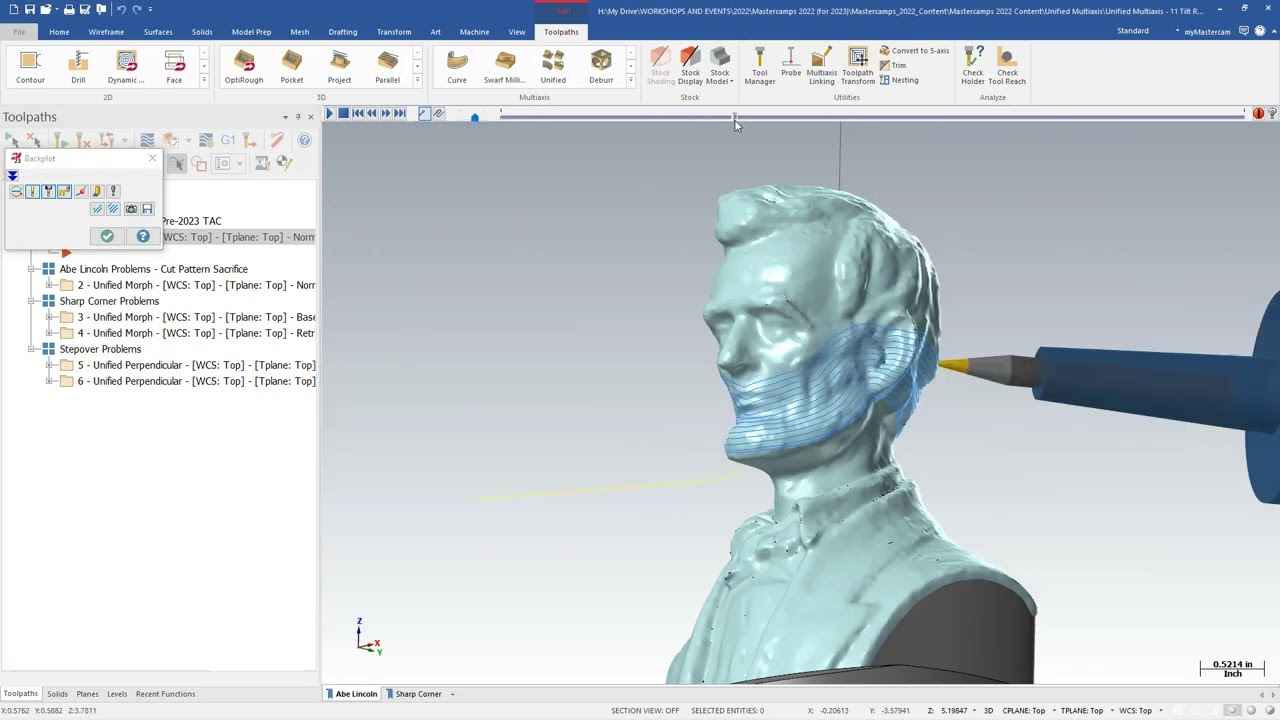Switch to the Model Prep ribbon tab

[x=251, y=32]
